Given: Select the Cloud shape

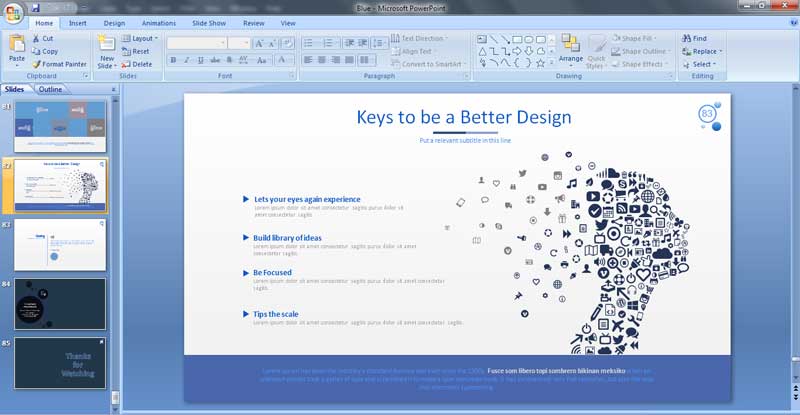Looking at the screenshot, I should pyautogui.click(x=540, y=51).
